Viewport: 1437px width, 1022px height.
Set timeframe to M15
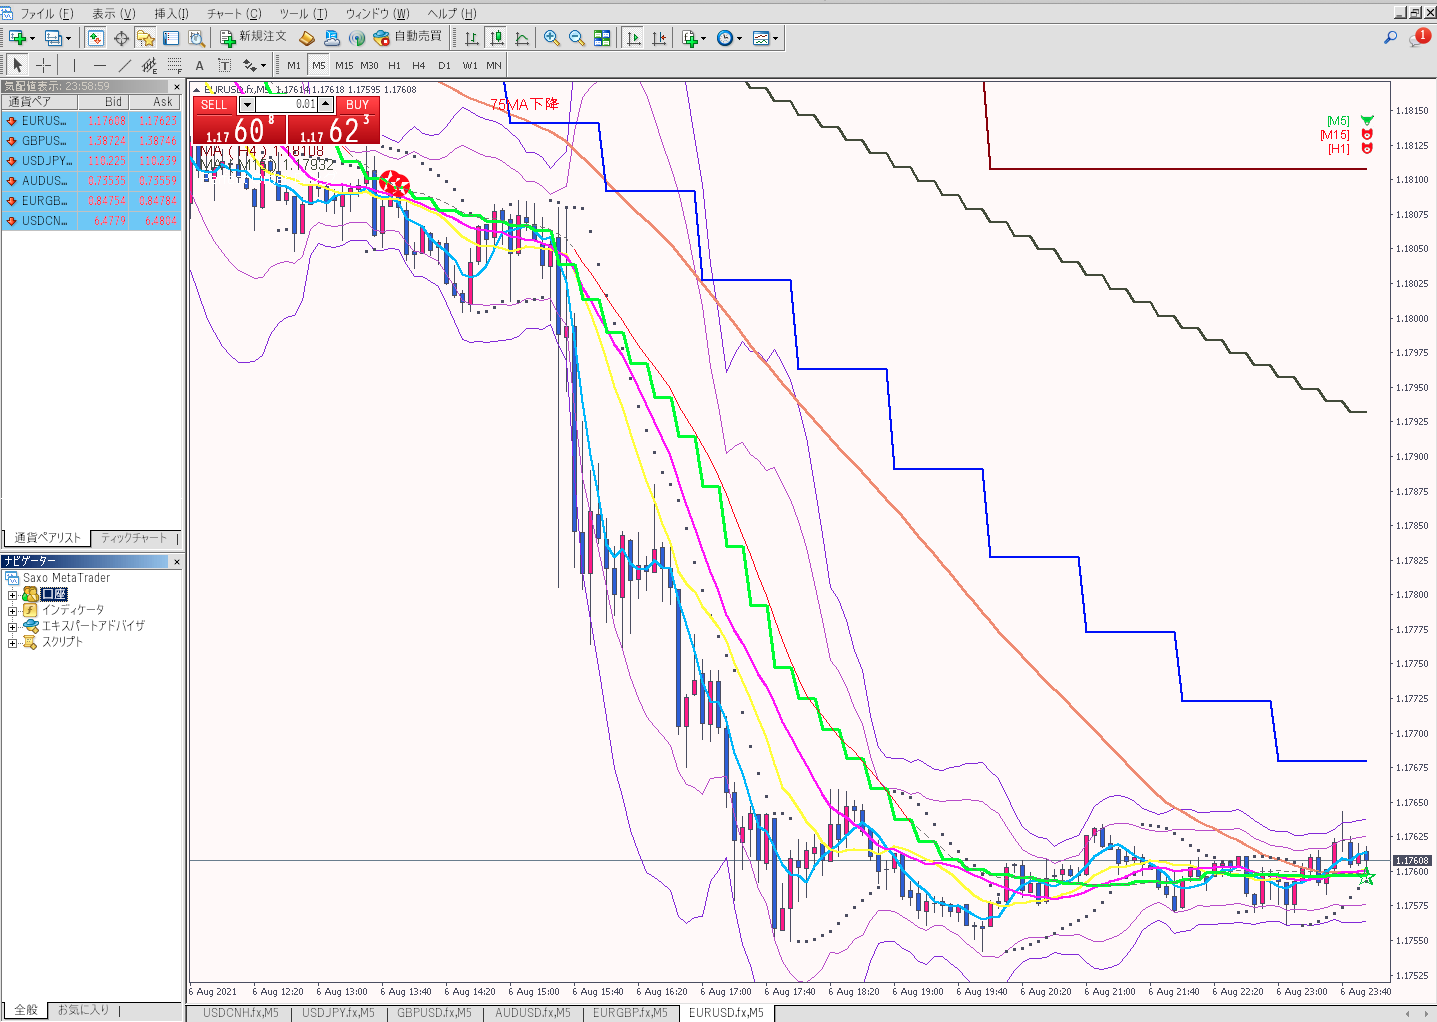click(344, 65)
